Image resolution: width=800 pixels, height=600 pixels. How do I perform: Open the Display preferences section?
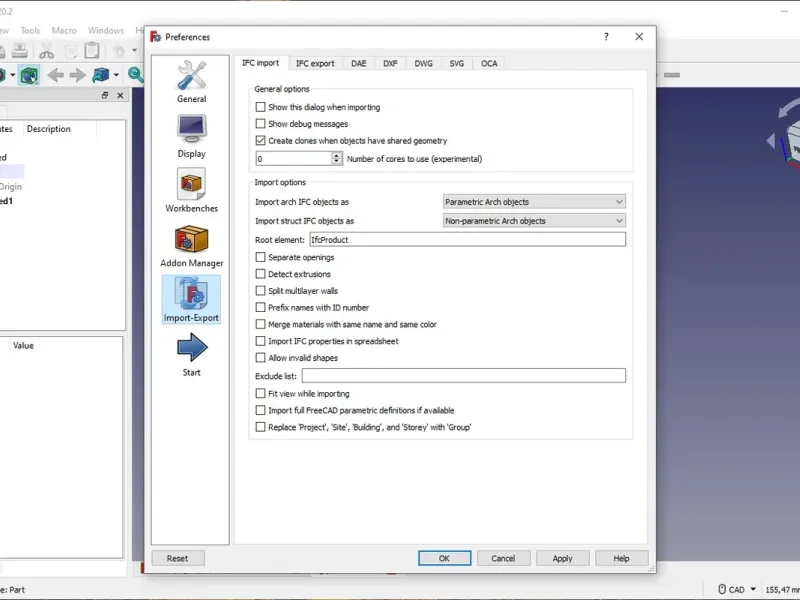point(191,136)
